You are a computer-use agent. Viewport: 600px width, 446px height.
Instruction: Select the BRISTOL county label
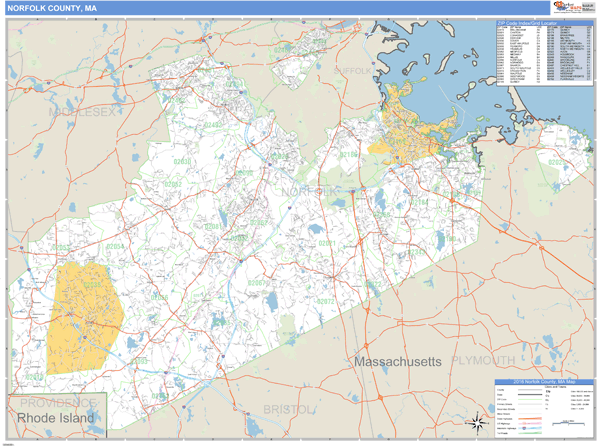[288, 410]
